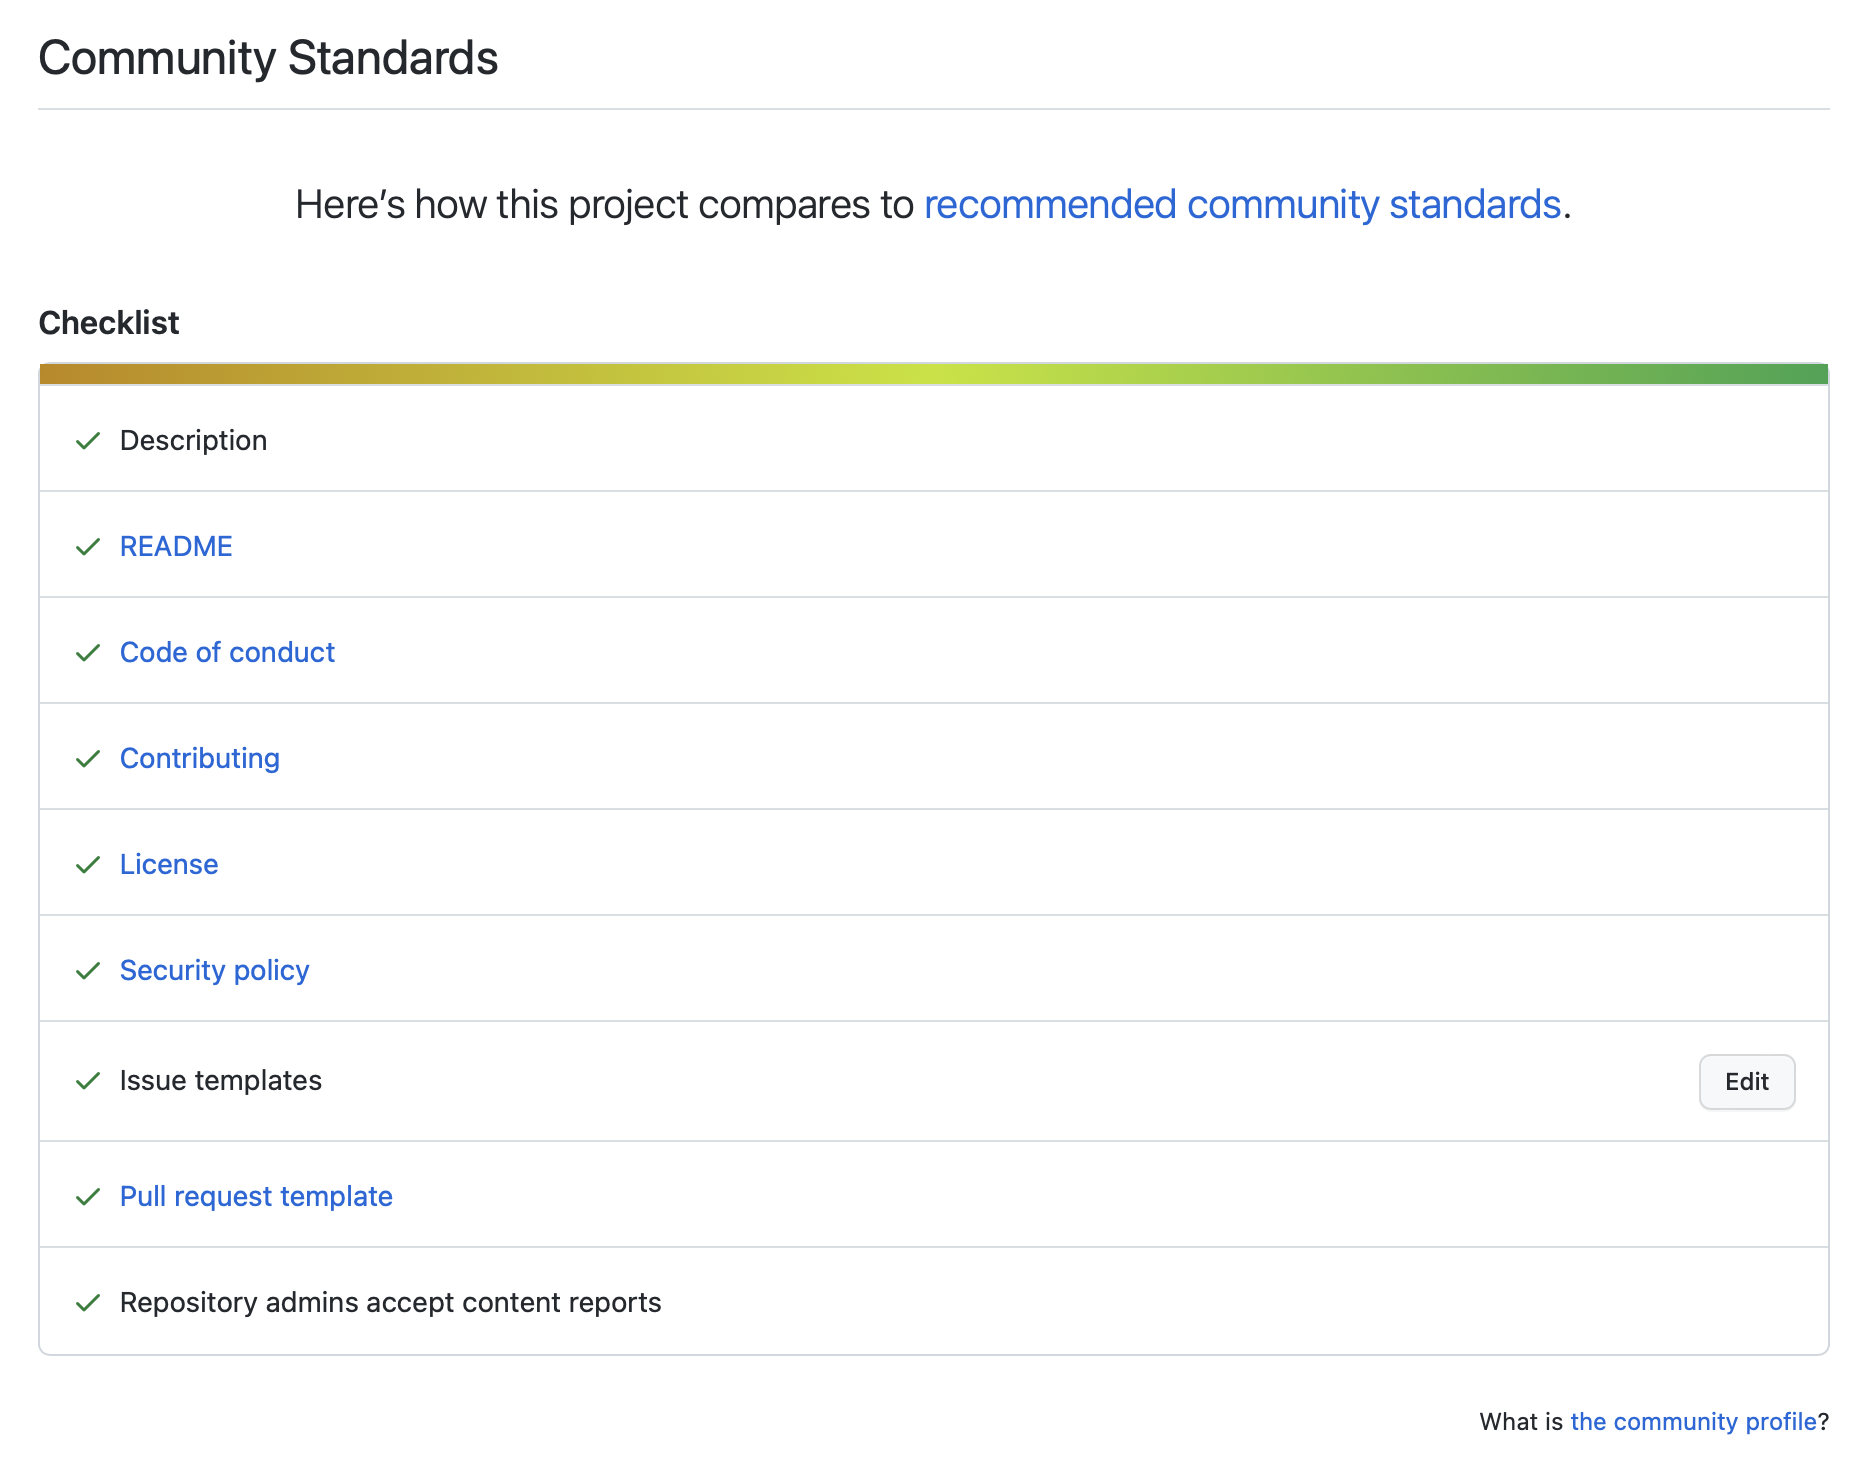Click the check beside Pull request template
The height and width of the screenshot is (1464, 1874).
[88, 1197]
